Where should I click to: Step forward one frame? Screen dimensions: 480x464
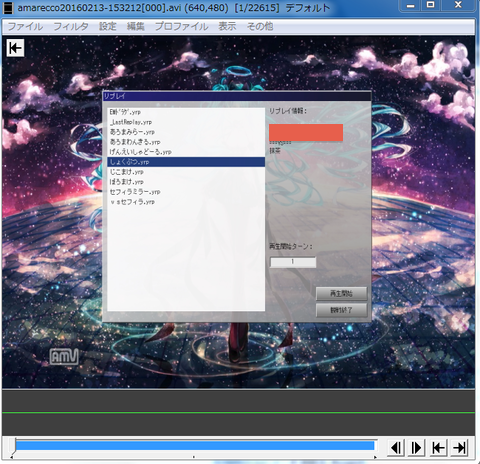click(417, 448)
